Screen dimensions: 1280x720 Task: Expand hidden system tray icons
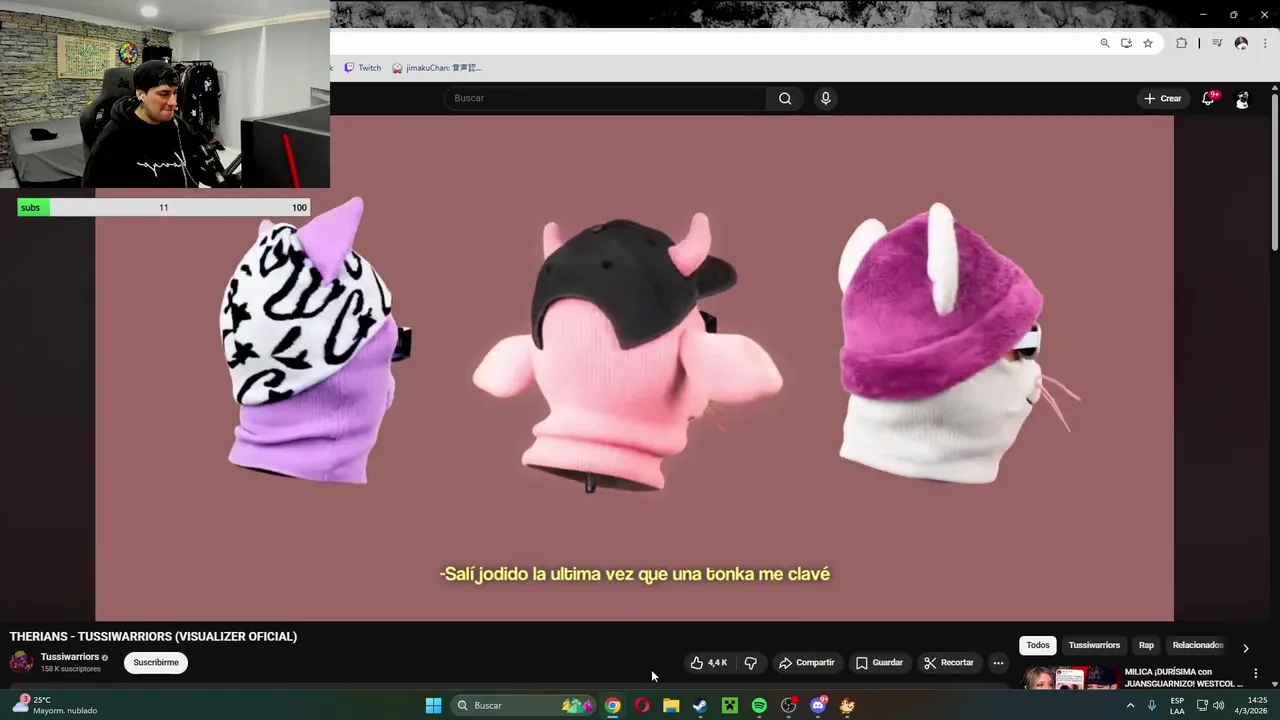tap(1131, 706)
